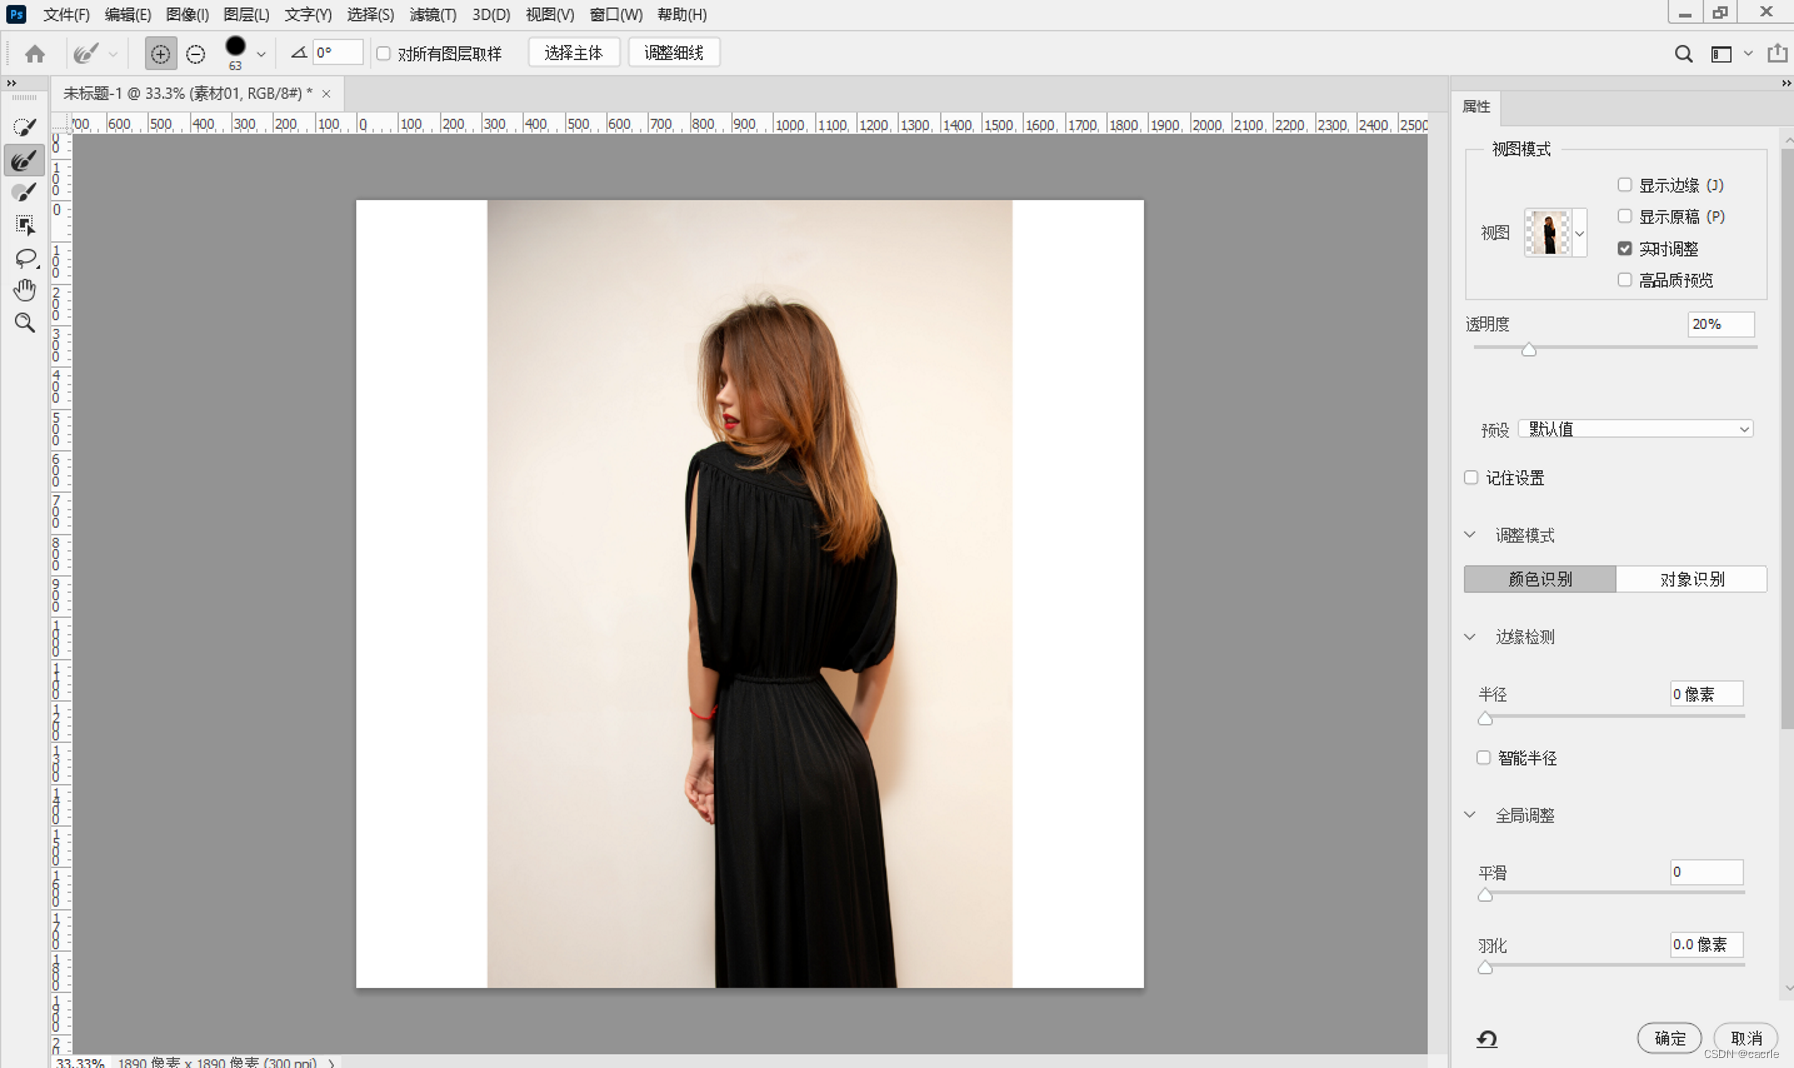Click the 选择主体 button
1794x1068 pixels.
573,53
